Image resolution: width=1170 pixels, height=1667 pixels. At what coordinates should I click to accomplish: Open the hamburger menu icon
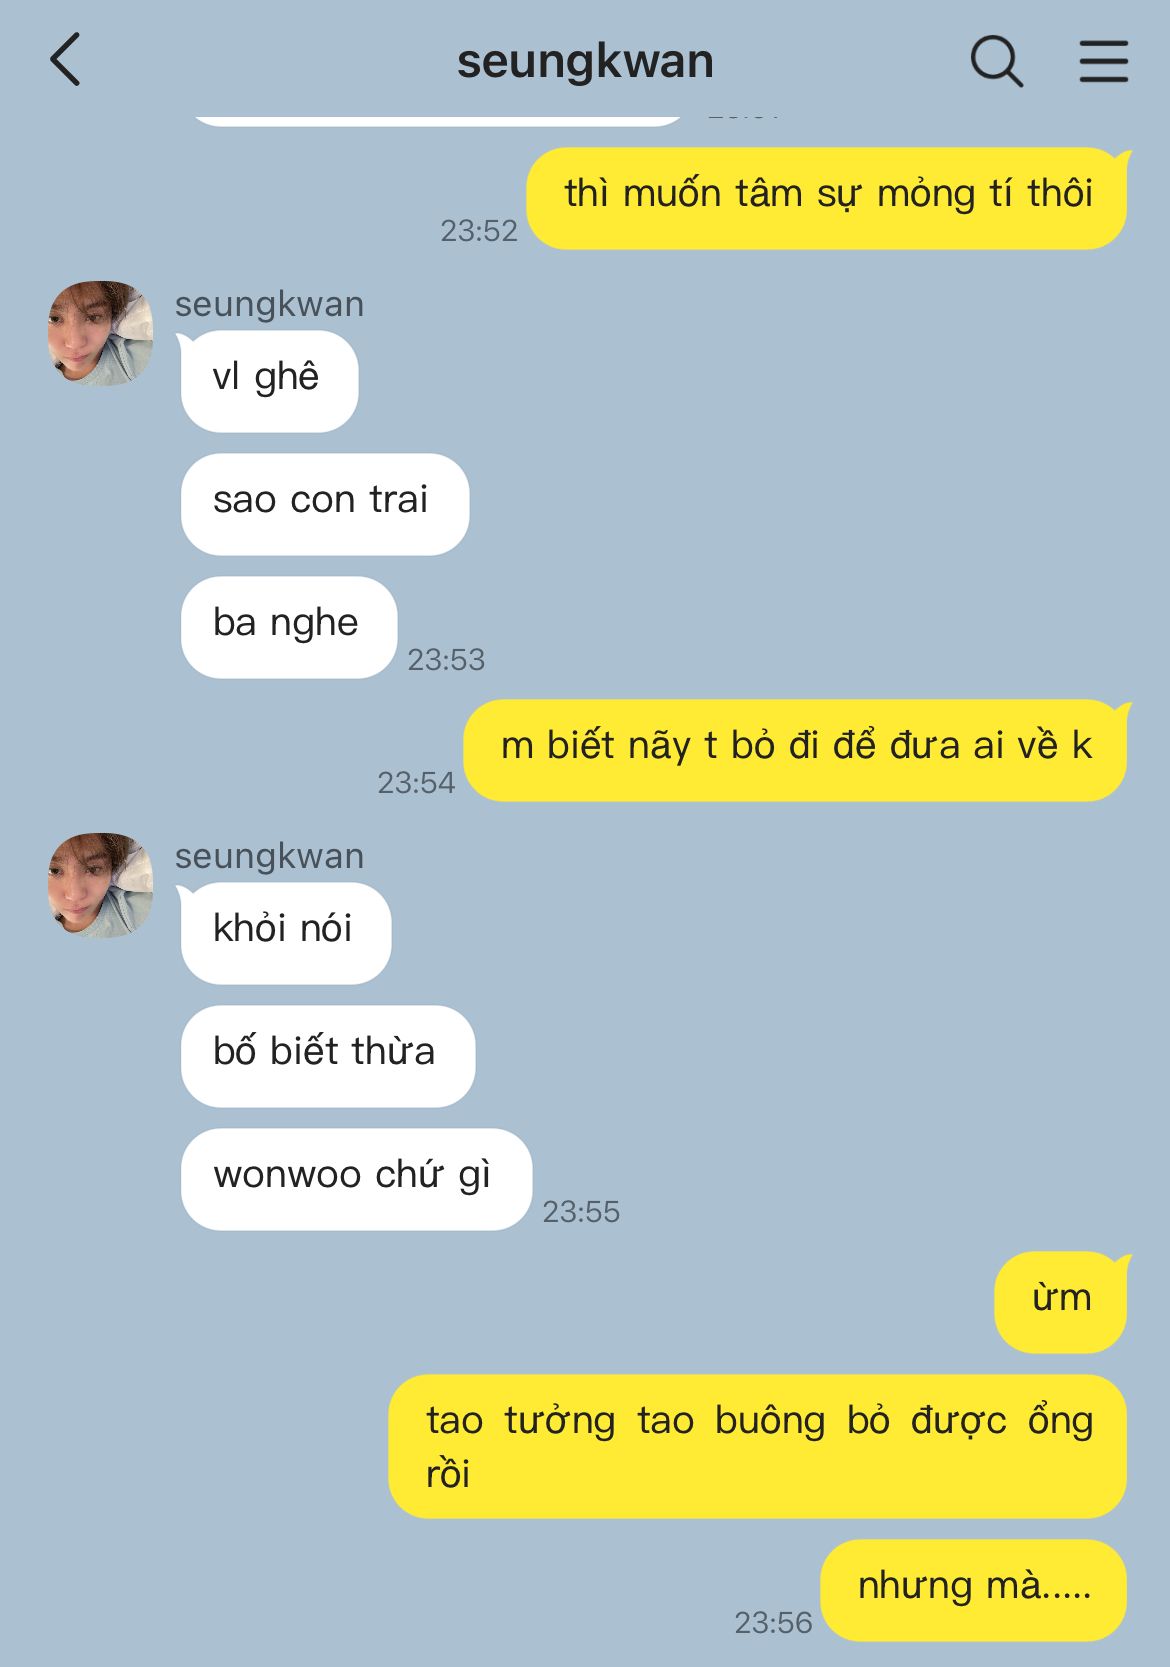(x=1104, y=61)
